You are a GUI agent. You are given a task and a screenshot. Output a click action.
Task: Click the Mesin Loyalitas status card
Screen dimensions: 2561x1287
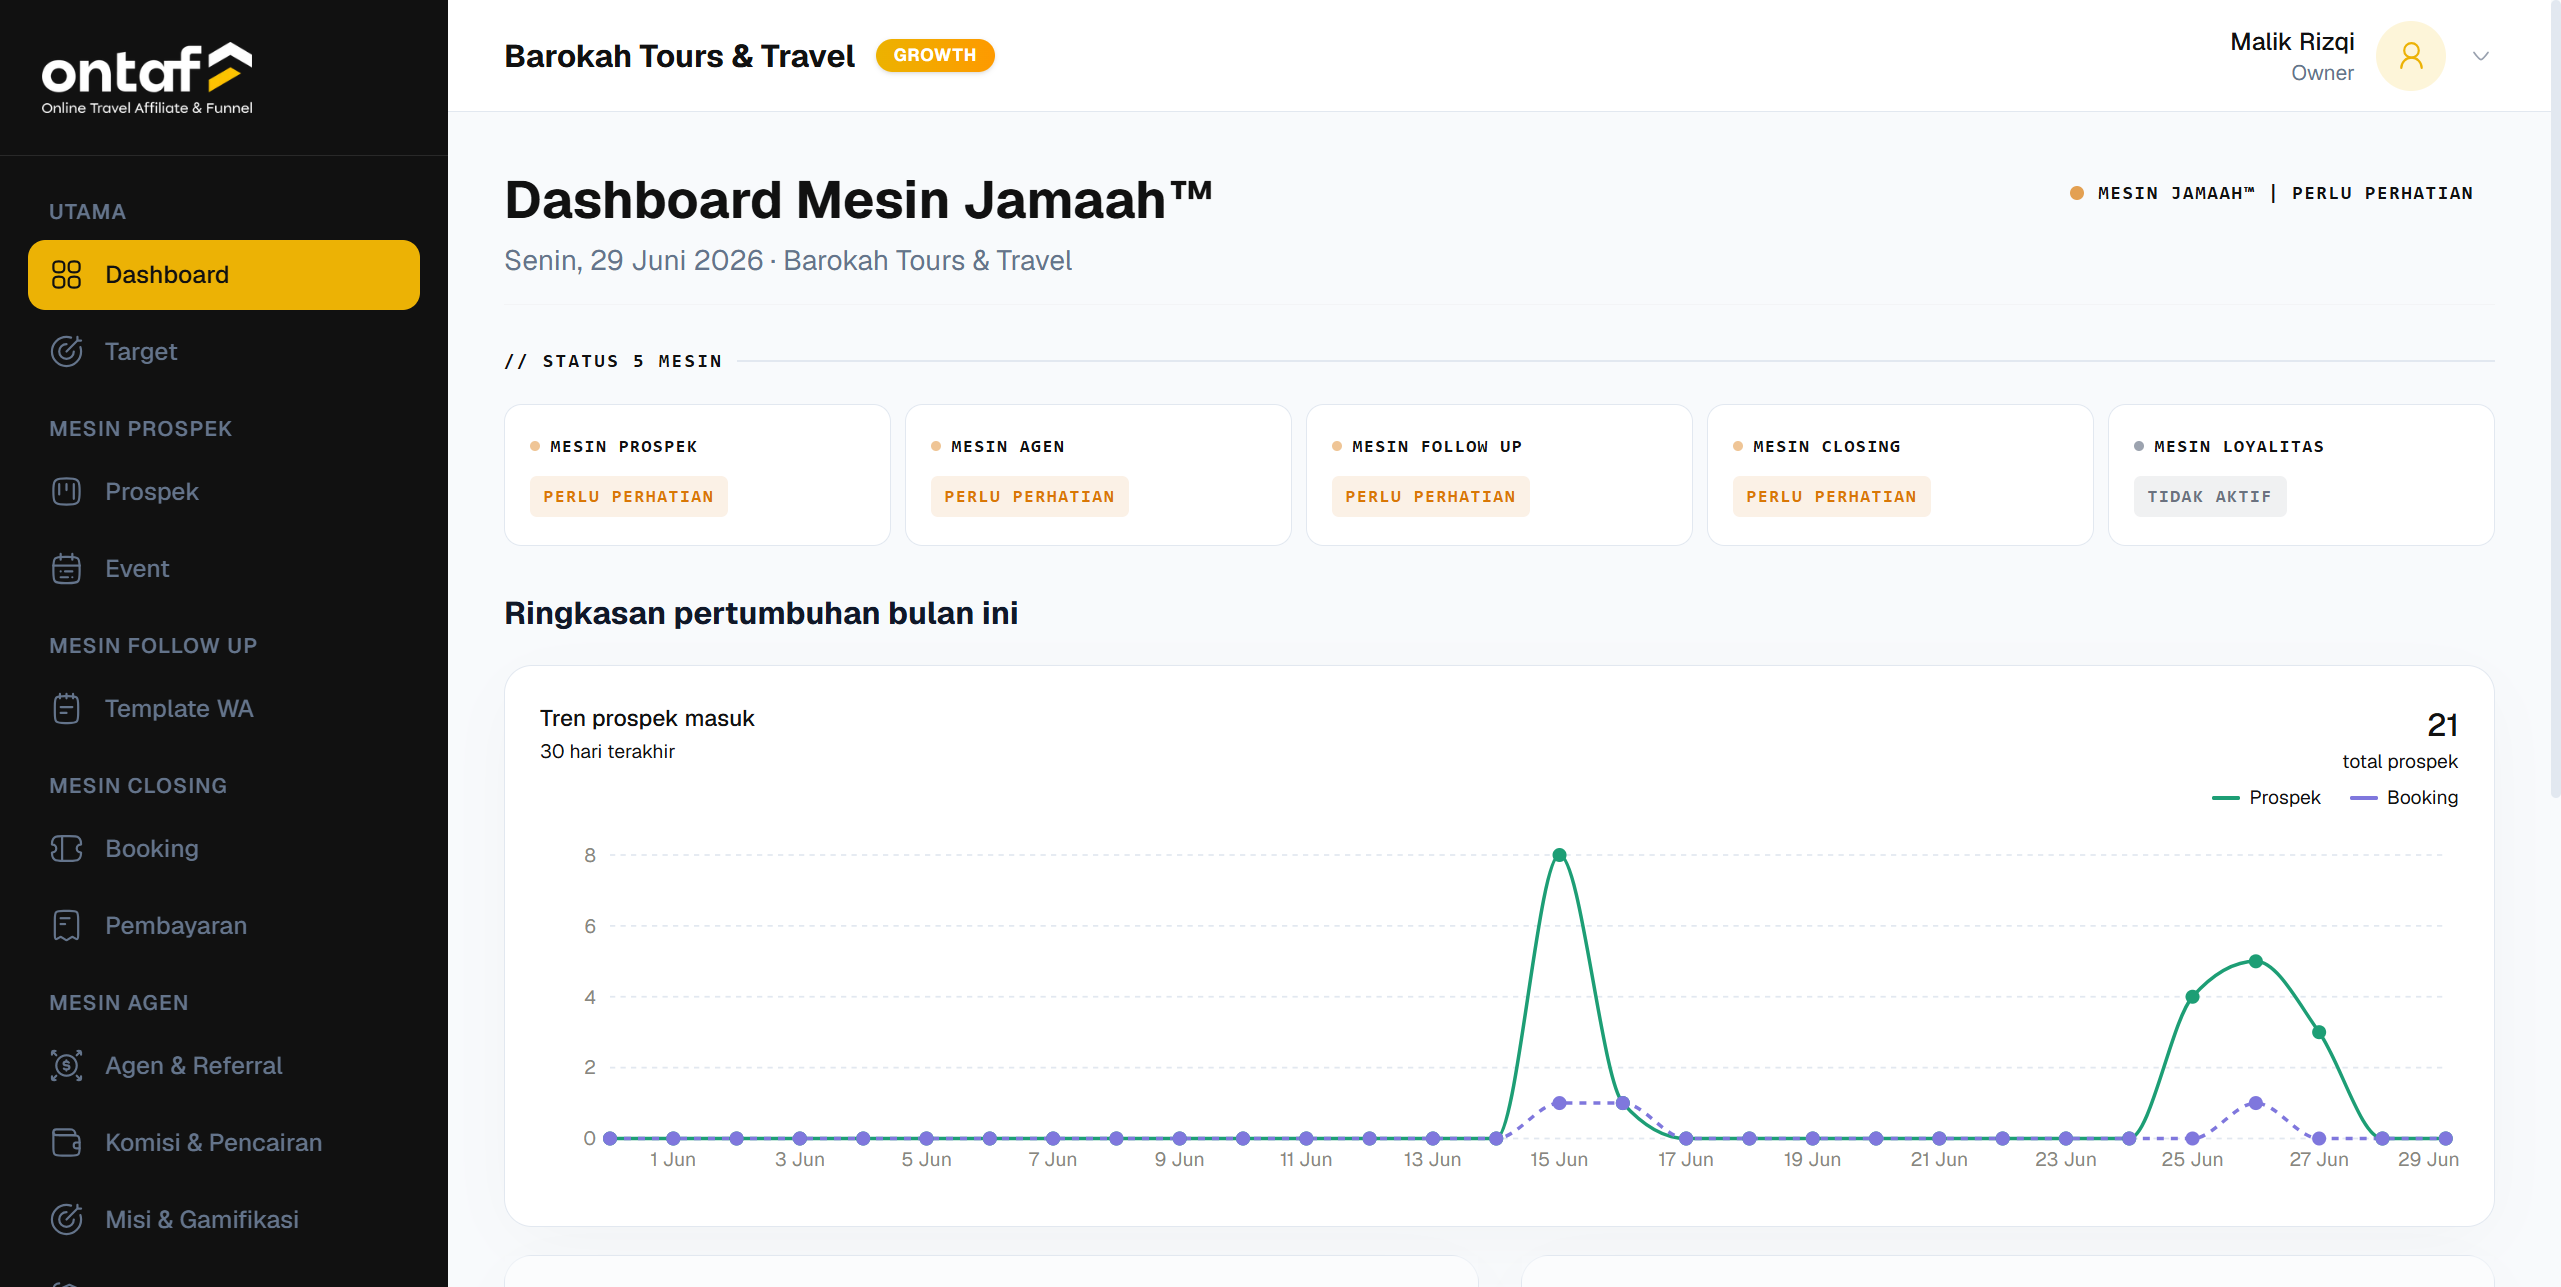coord(2301,475)
